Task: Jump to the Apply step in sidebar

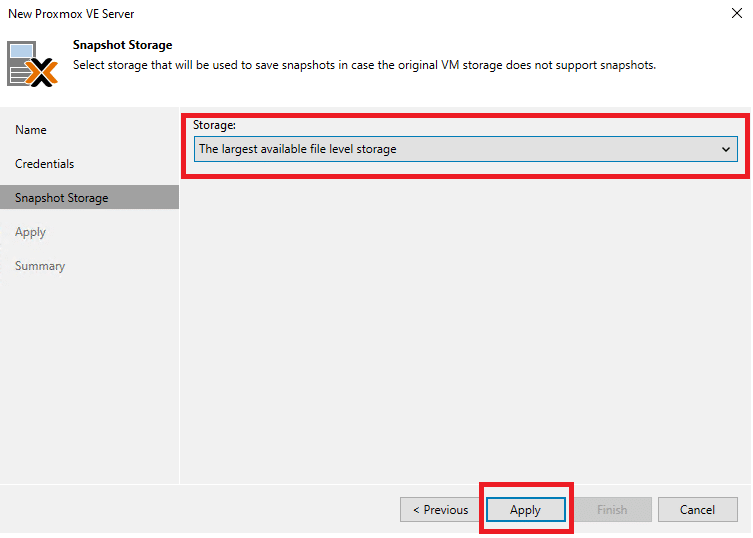Action: coord(30,232)
